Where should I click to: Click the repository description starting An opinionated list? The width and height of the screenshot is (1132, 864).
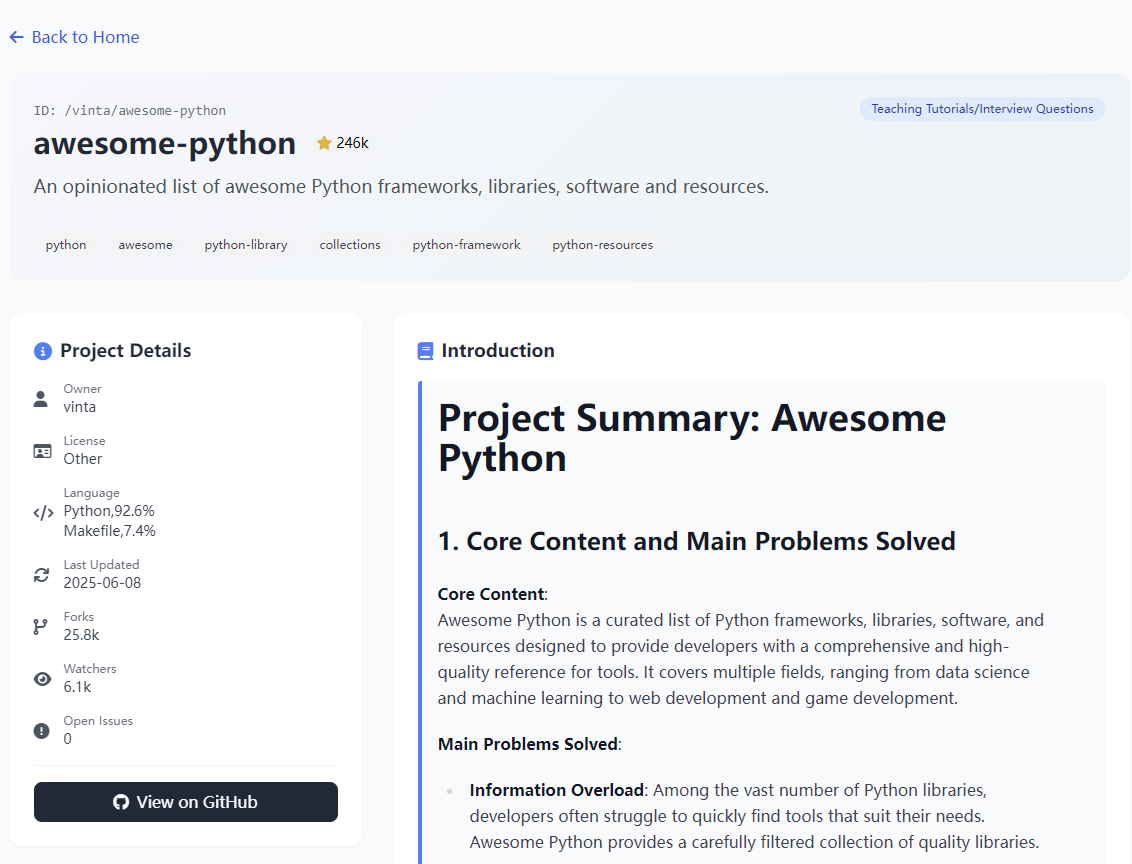pyautogui.click(x=401, y=187)
